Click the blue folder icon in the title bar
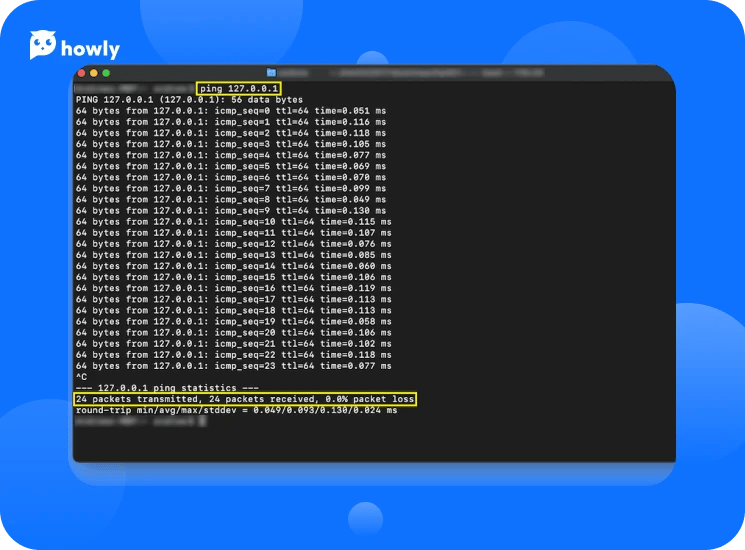The height and width of the screenshot is (550, 745). (x=271, y=73)
